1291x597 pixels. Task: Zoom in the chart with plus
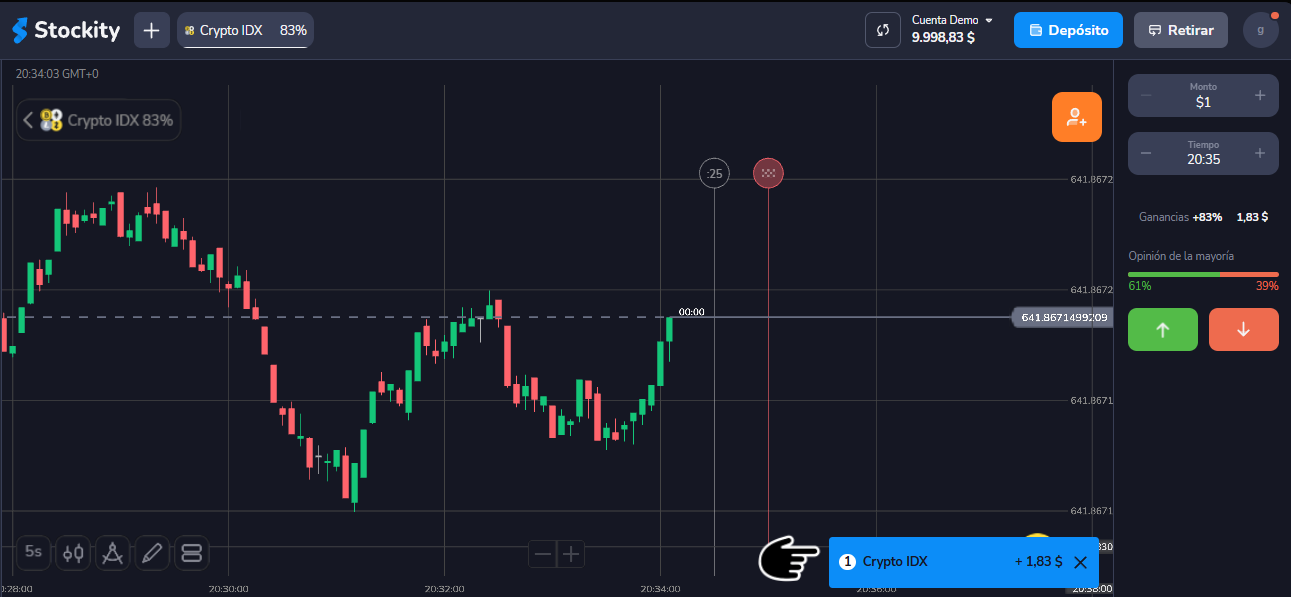pyautogui.click(x=570, y=553)
